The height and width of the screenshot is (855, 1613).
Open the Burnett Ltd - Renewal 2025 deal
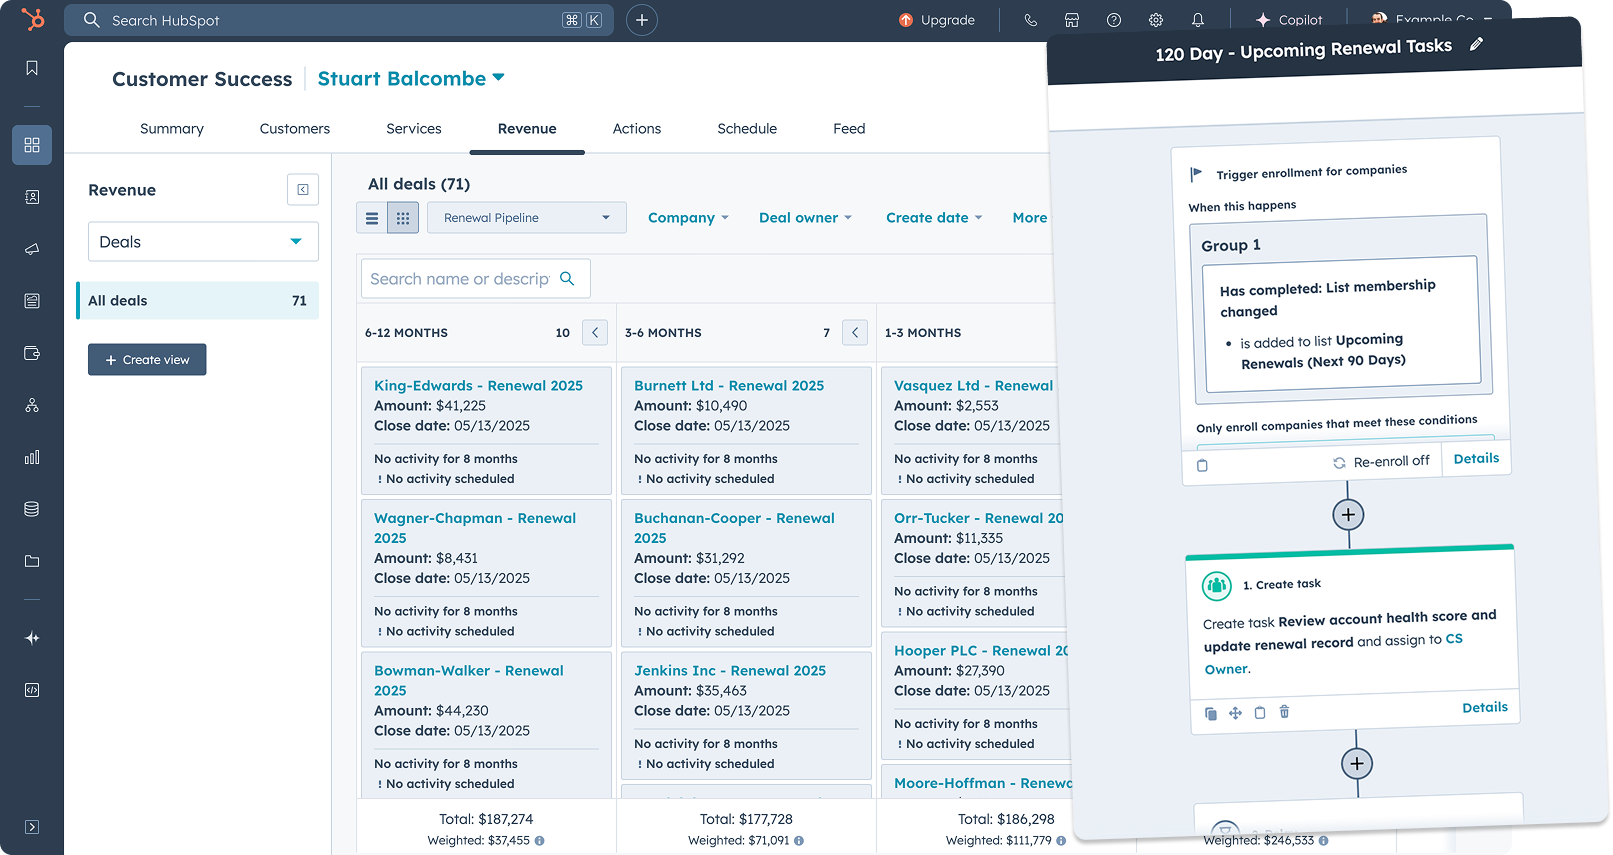click(x=729, y=386)
